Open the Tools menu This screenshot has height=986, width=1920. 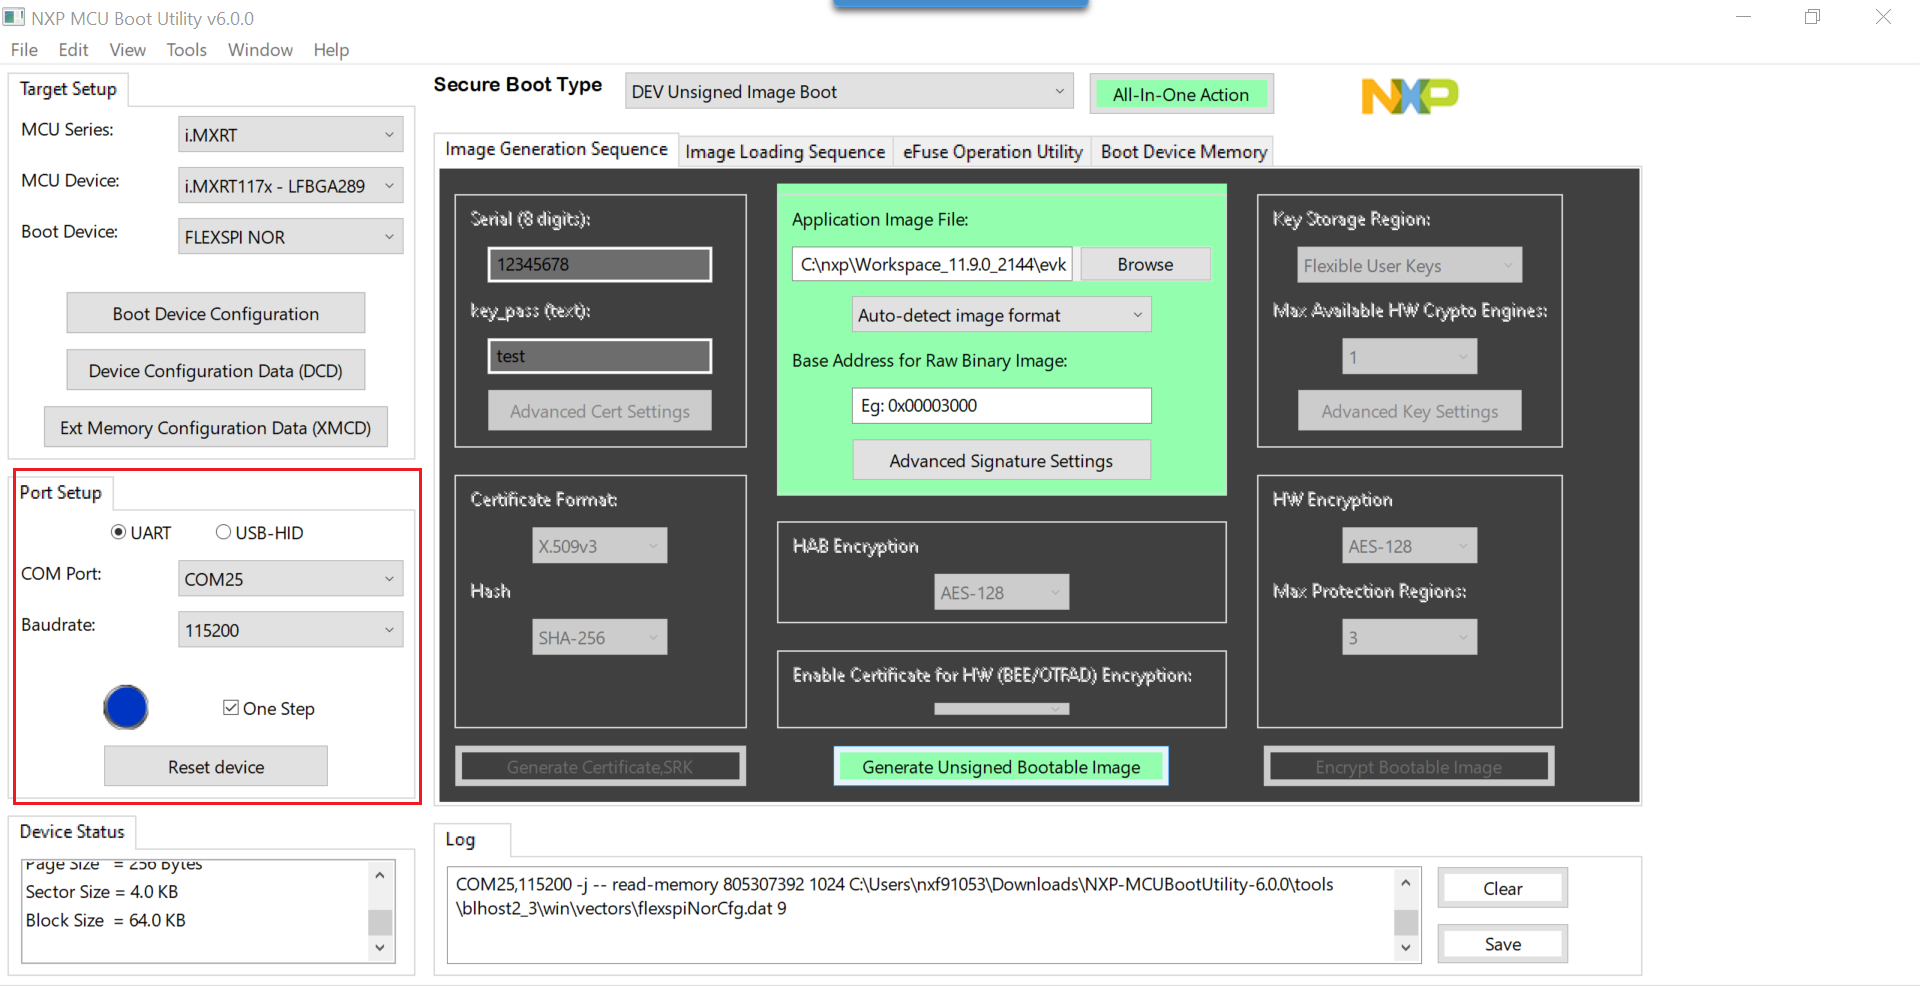pos(186,49)
